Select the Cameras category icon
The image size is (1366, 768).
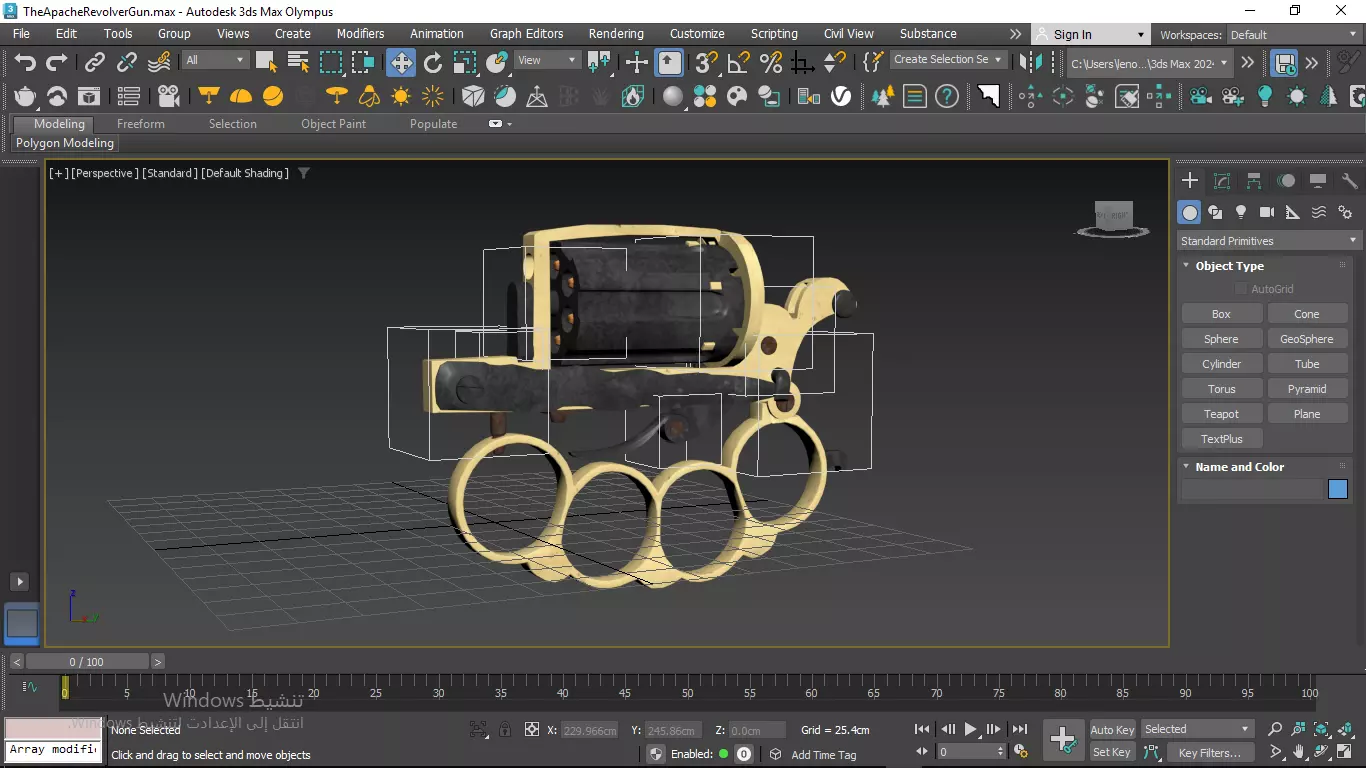(1267, 212)
